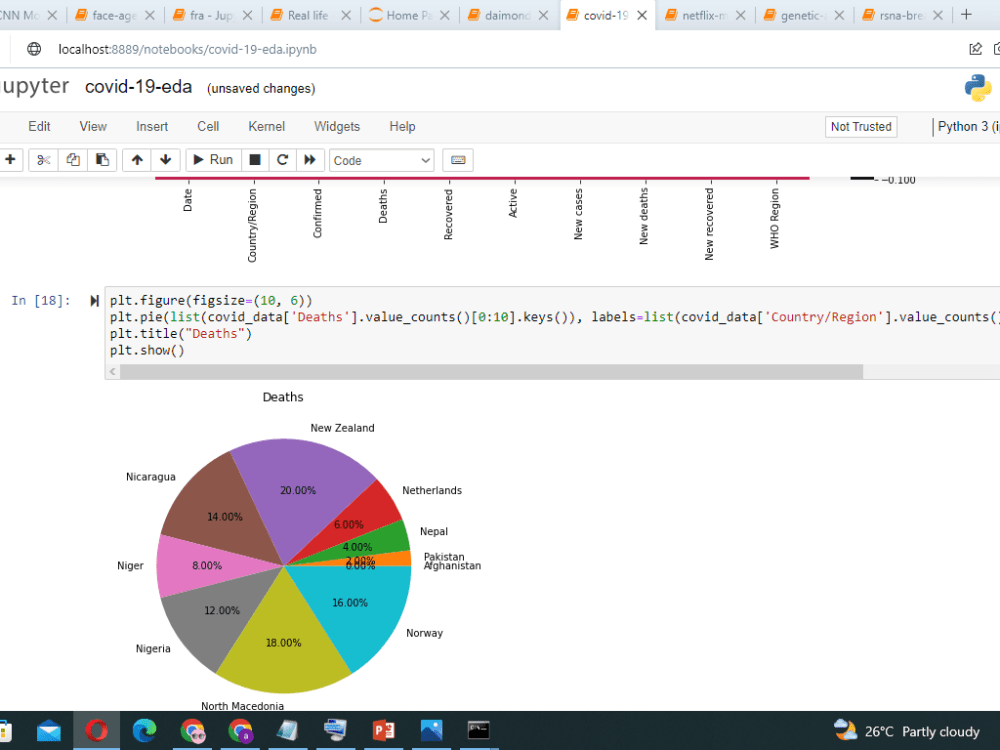Click the notebook title covid-19-eda
The height and width of the screenshot is (750, 1000).
[139, 87]
